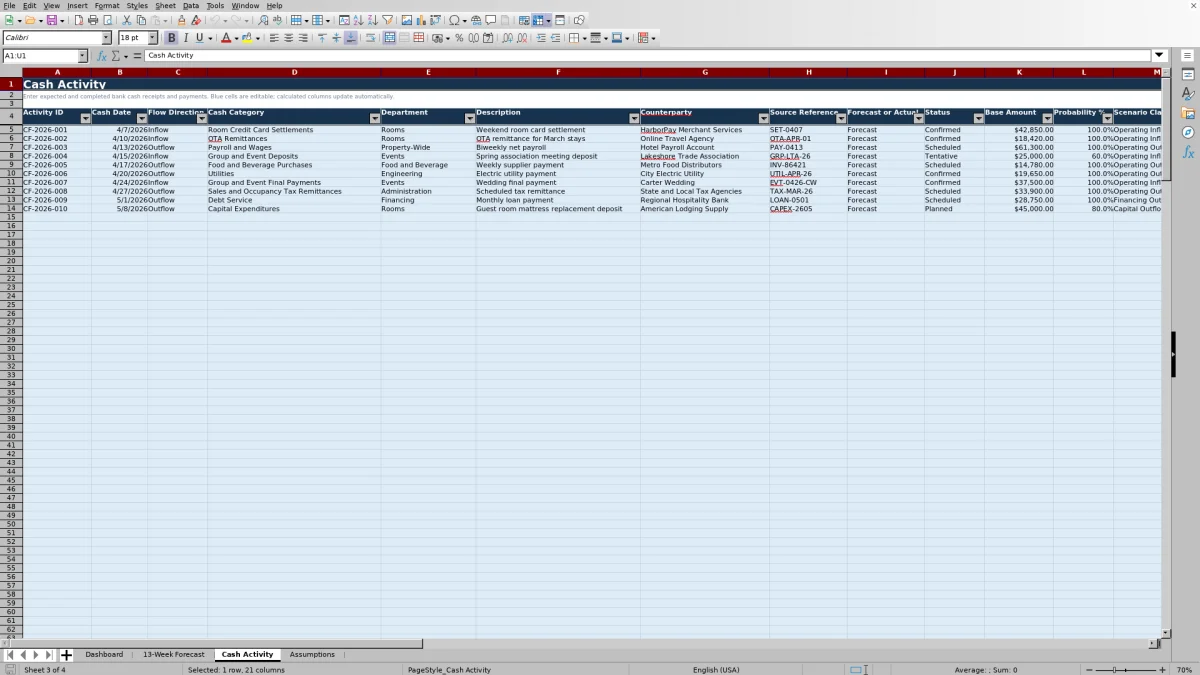Screen dimensions: 1200x675
Task: Click the Merge and Center Cells icon
Action: [x=389, y=38]
